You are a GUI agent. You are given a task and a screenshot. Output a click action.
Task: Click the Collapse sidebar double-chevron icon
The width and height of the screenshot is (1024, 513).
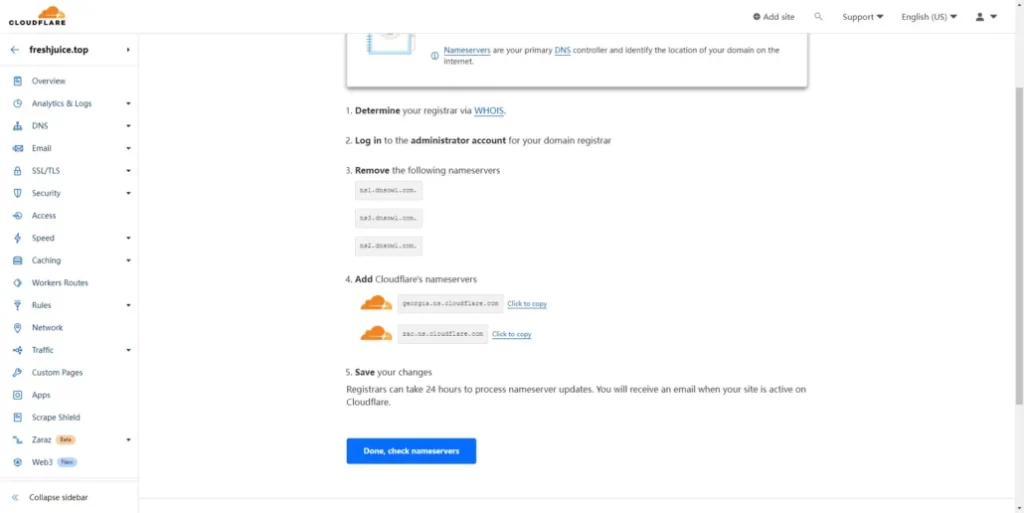15,497
